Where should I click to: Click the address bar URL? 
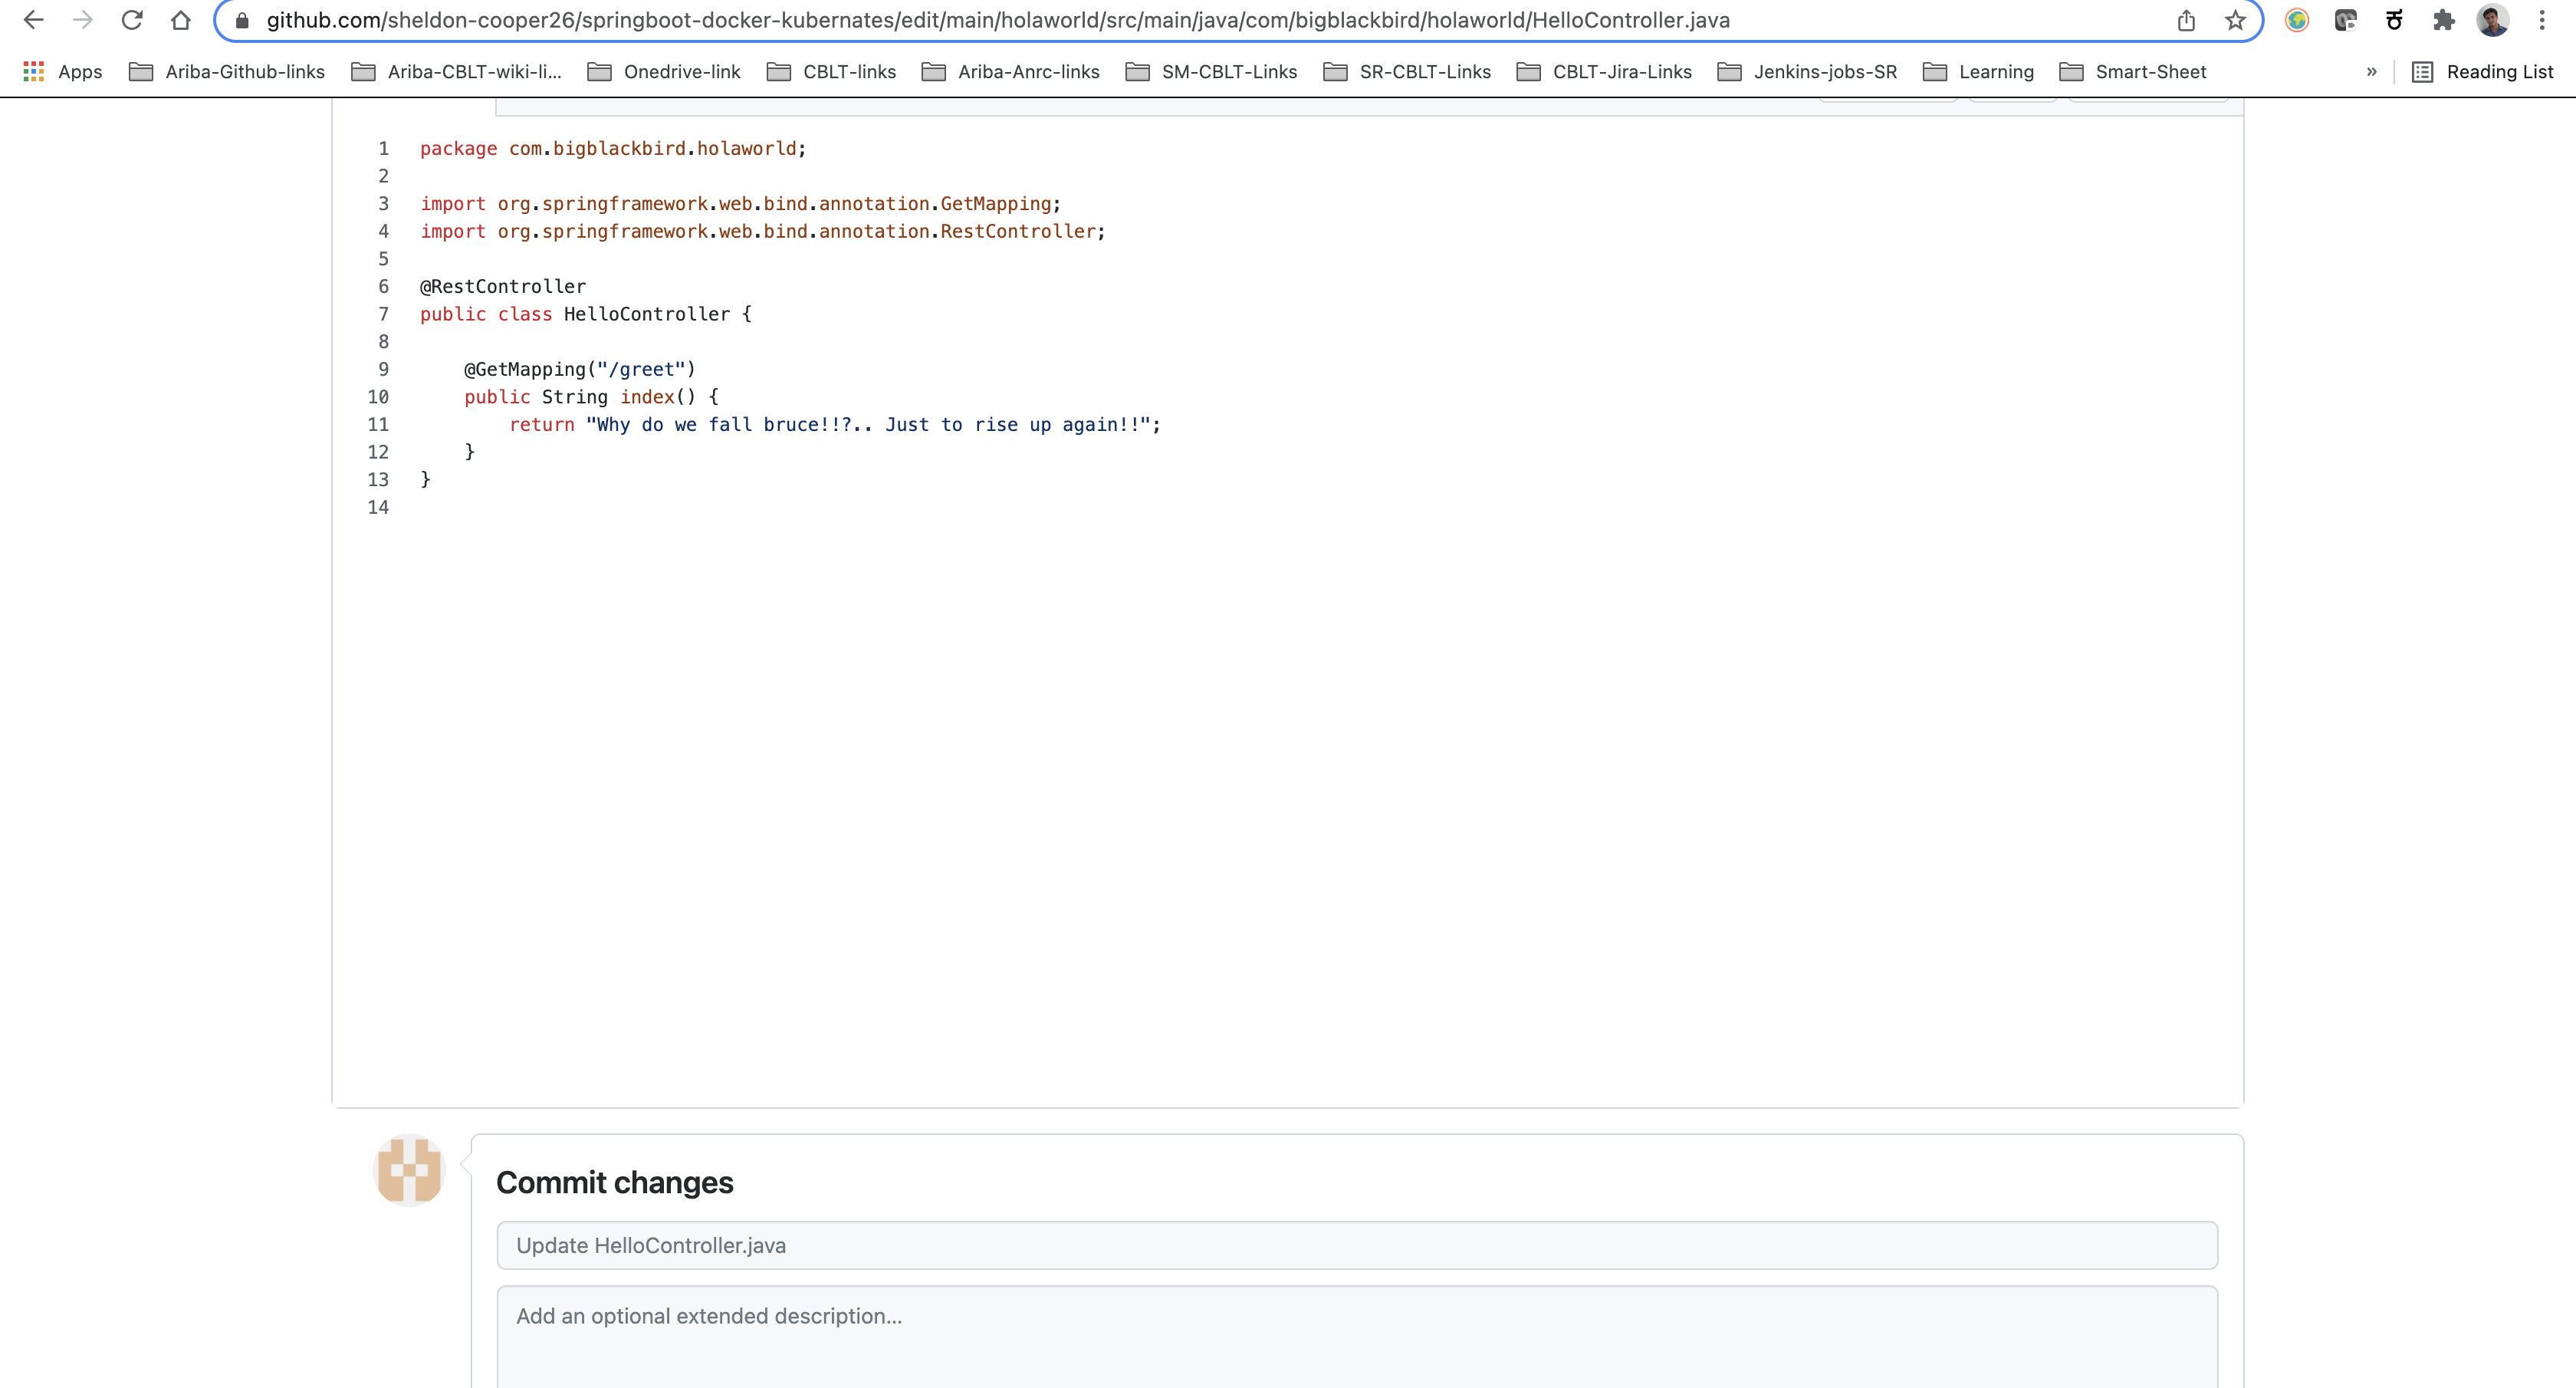pyautogui.click(x=998, y=20)
